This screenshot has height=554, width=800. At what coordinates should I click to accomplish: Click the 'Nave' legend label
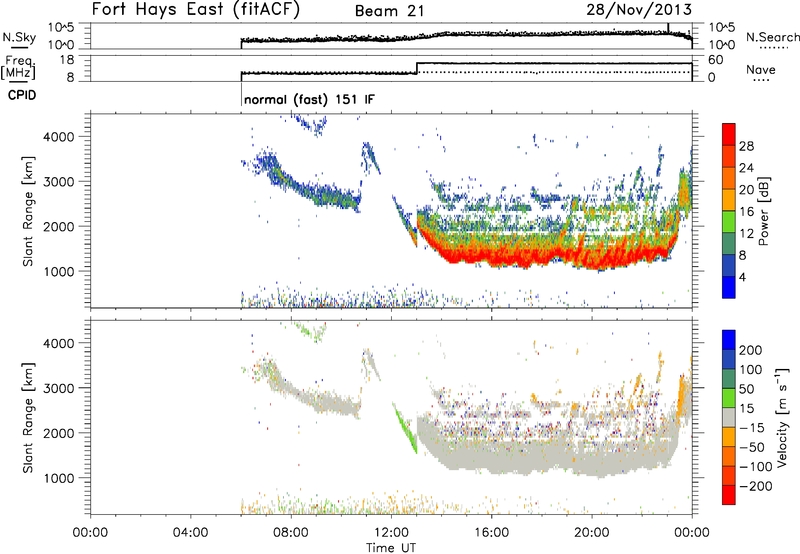tap(761, 70)
